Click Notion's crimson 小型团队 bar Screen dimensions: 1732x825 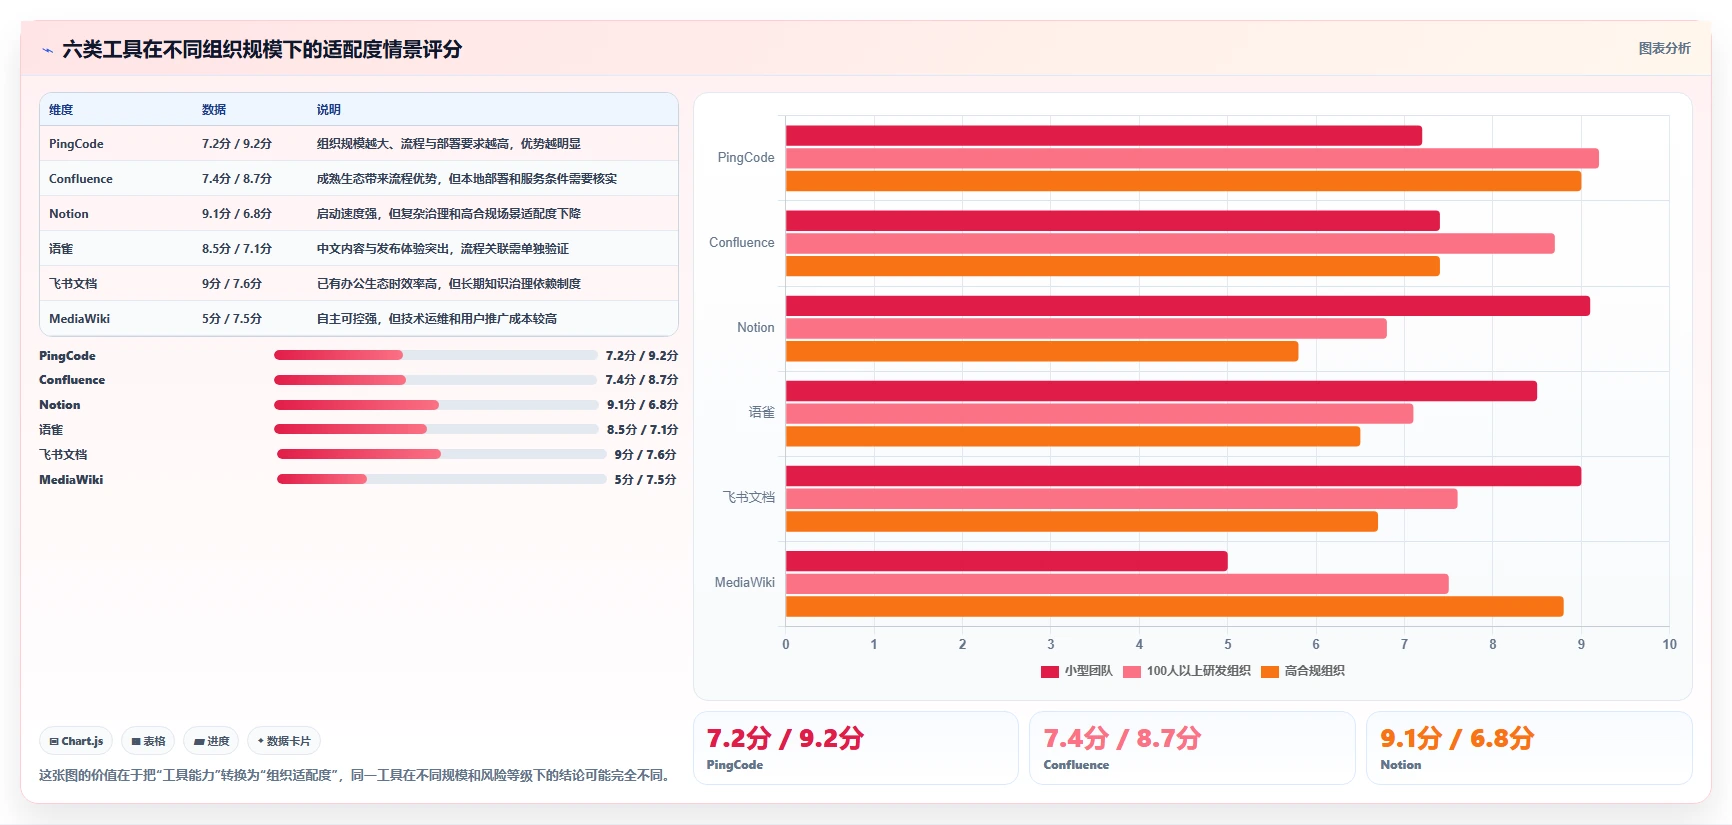pos(1188,306)
